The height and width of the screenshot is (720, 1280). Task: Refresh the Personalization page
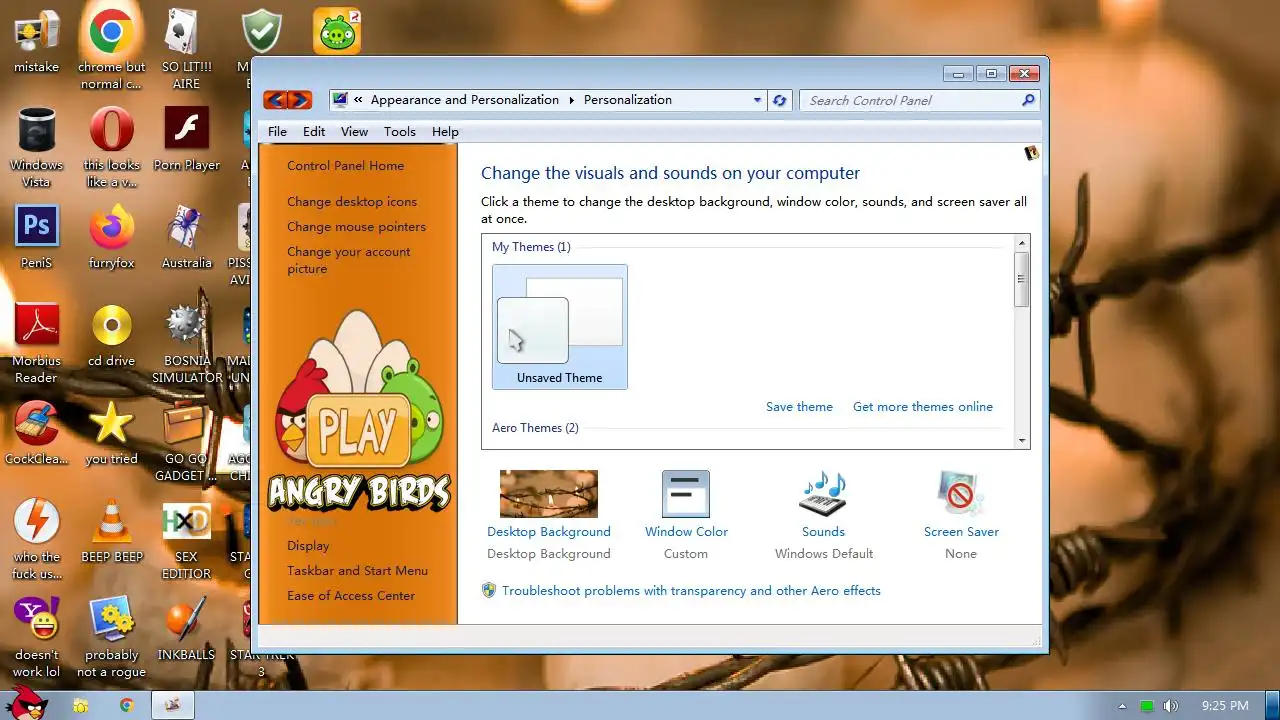coord(780,100)
